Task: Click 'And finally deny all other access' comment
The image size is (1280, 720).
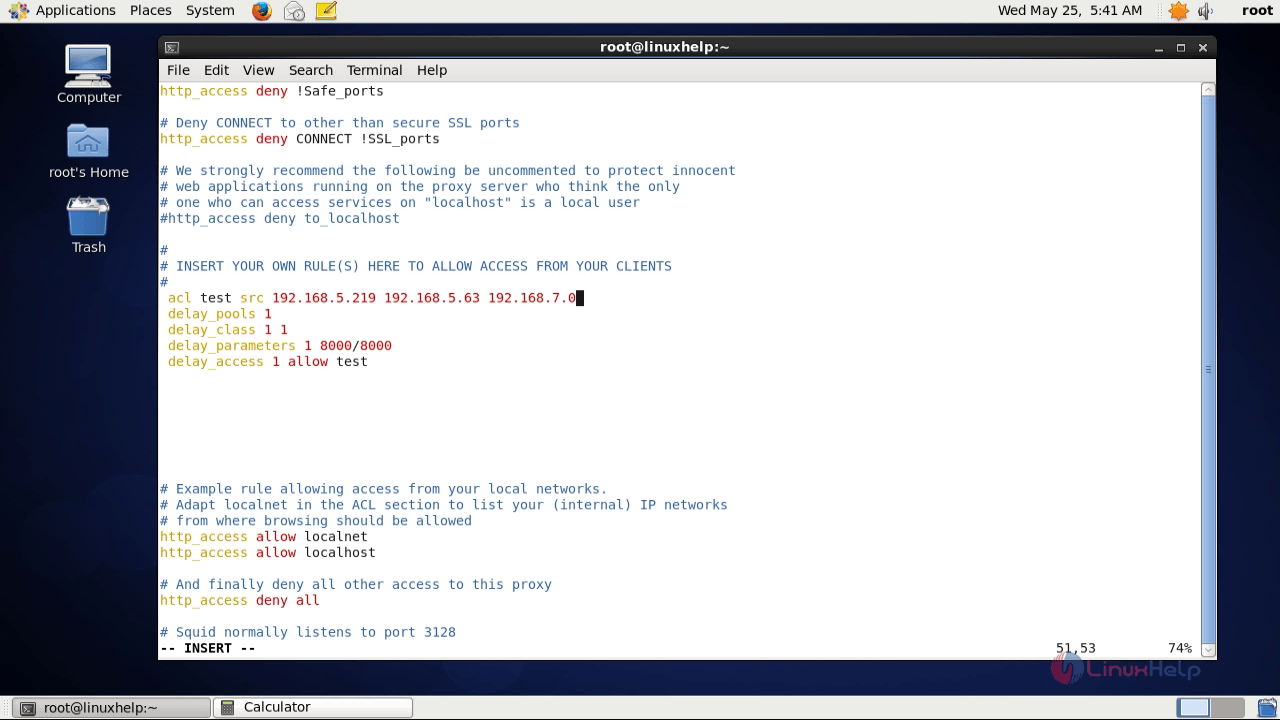Action: (x=355, y=584)
